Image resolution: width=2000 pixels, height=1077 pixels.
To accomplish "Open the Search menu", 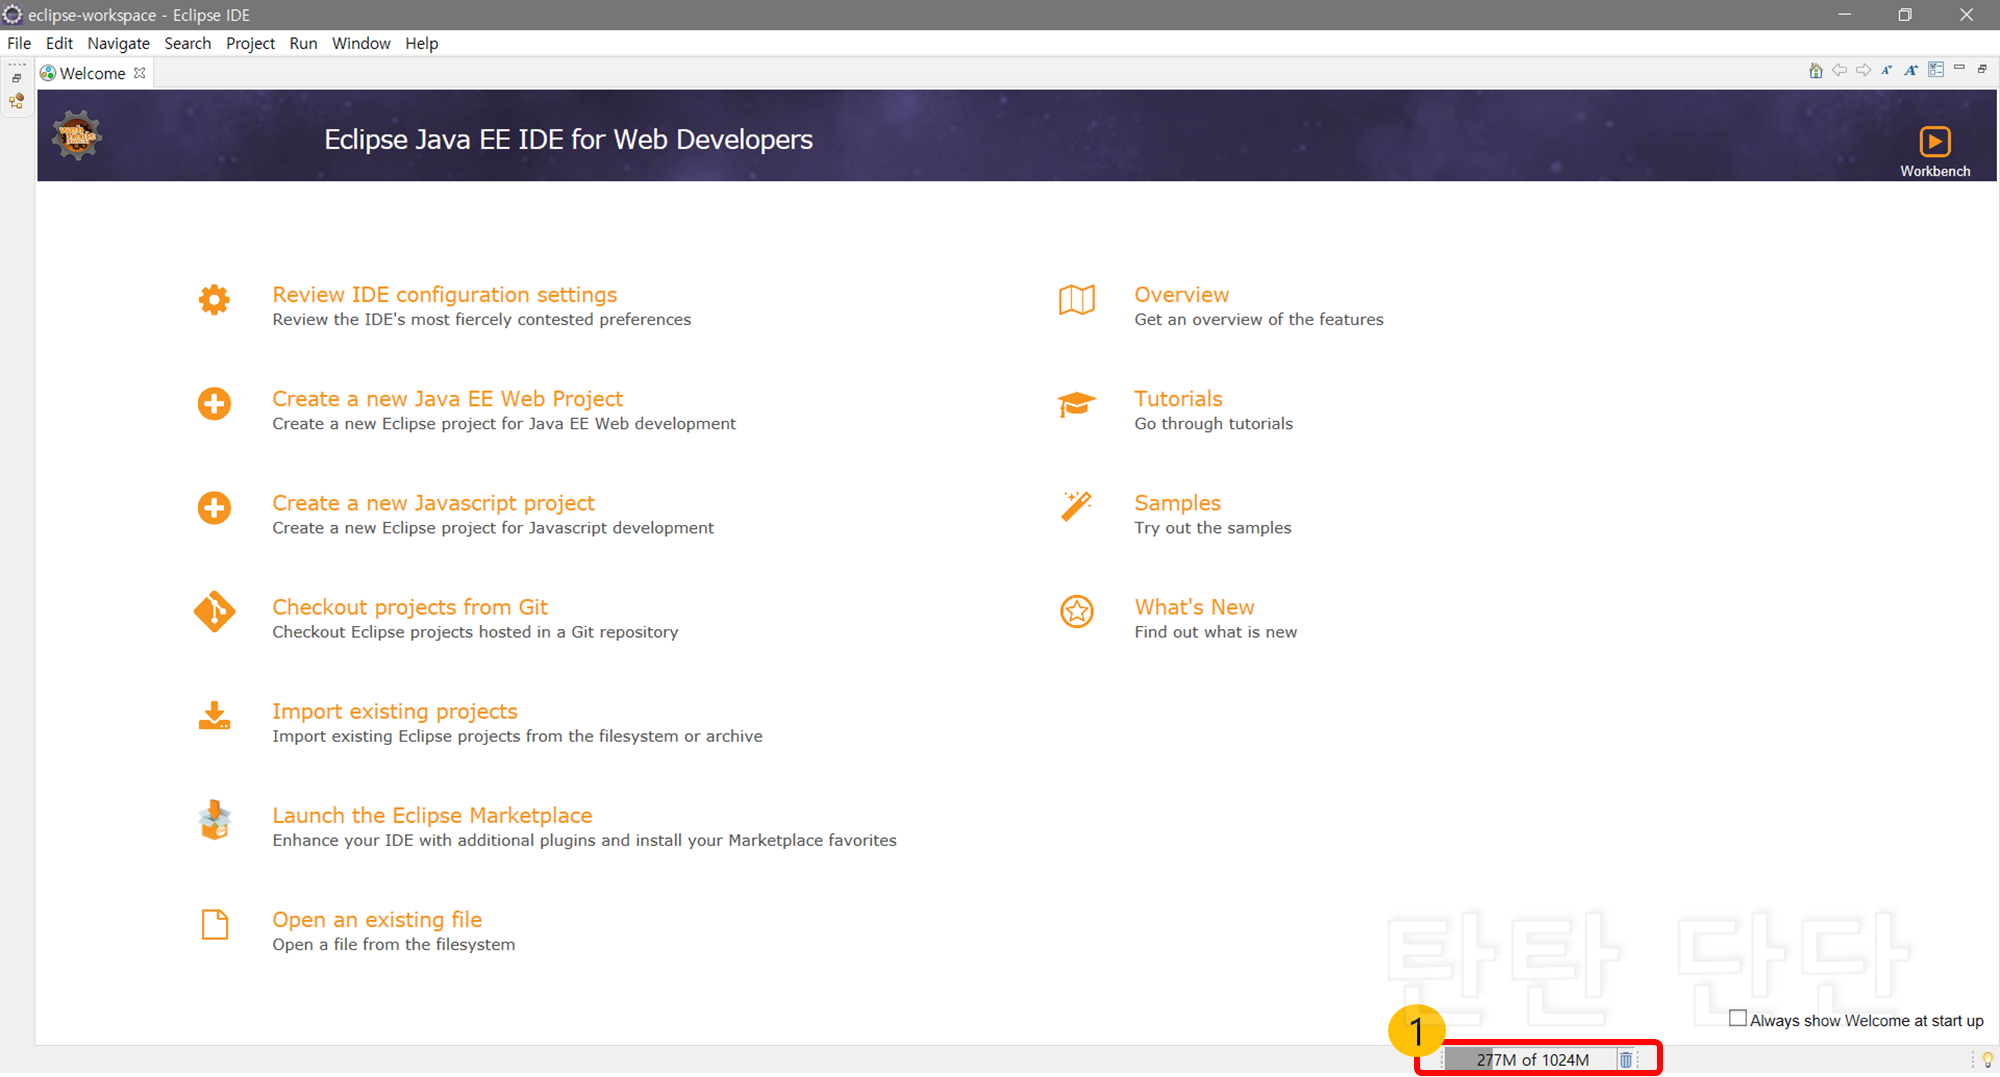I will pos(188,43).
